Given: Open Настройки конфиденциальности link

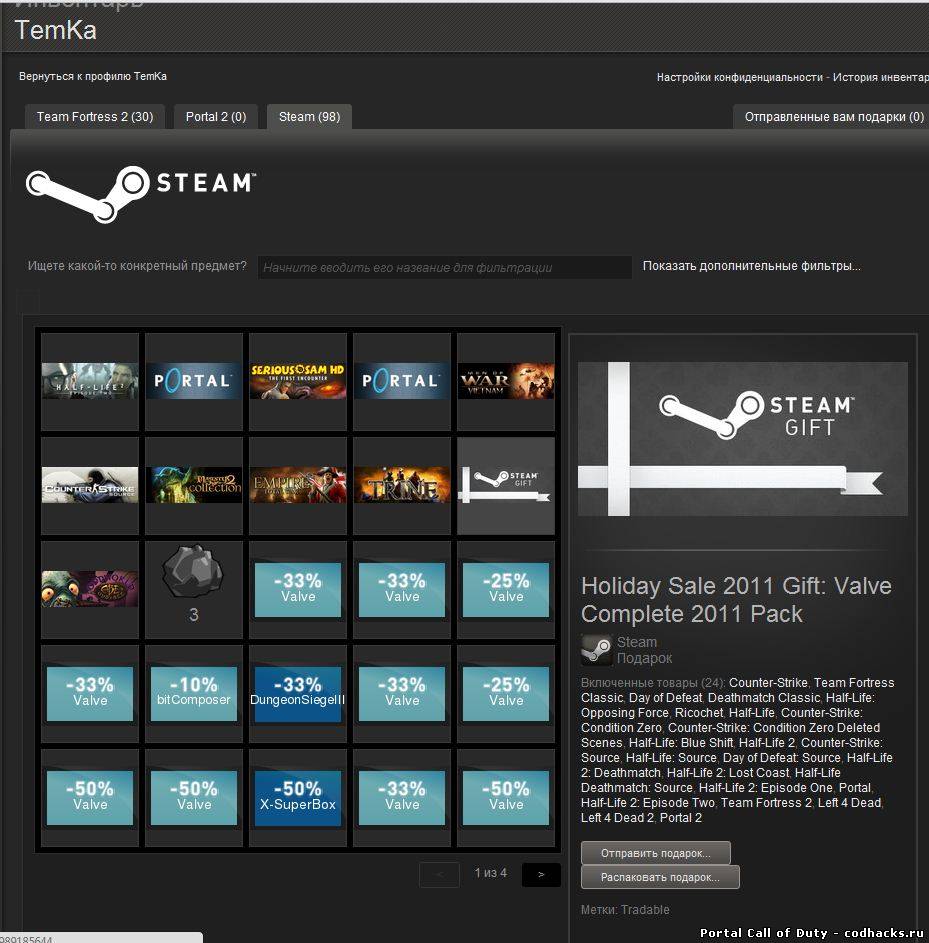Looking at the screenshot, I should (x=740, y=77).
